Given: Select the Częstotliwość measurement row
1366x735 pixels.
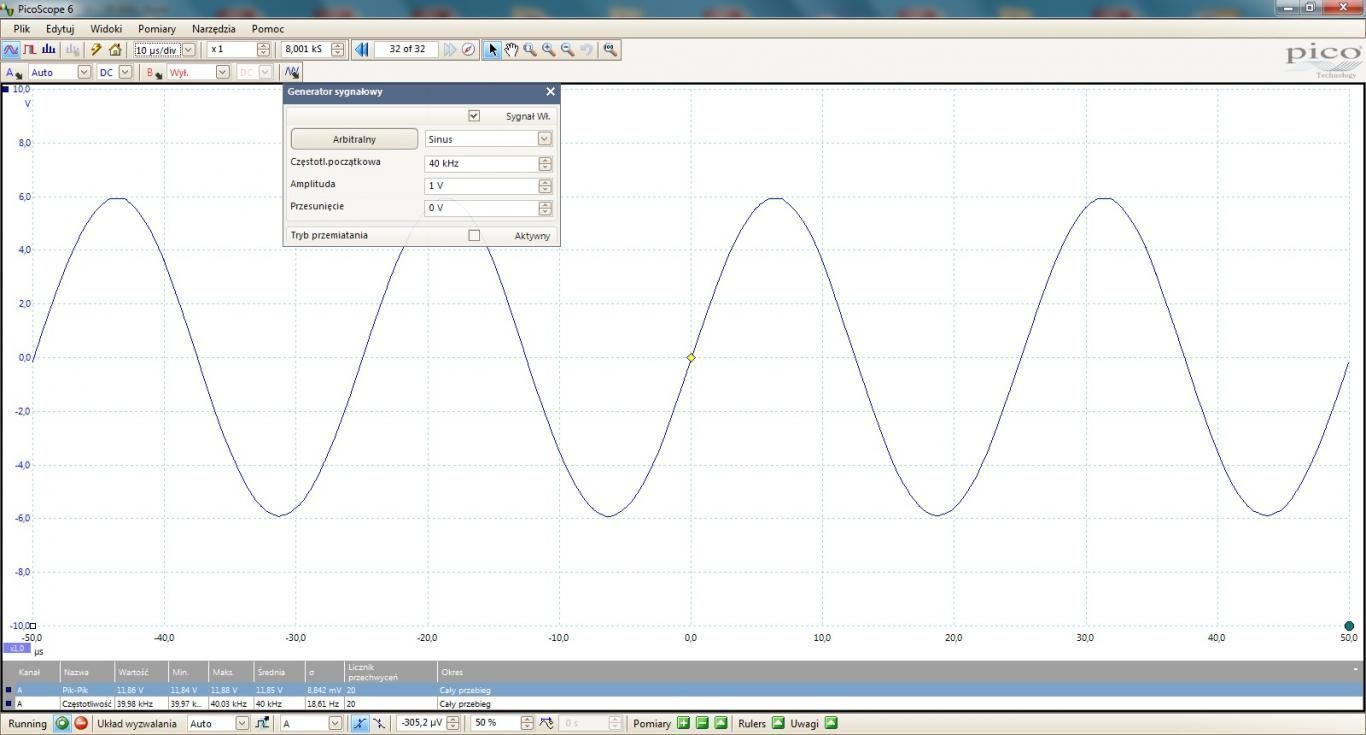Looking at the screenshot, I should point(683,704).
